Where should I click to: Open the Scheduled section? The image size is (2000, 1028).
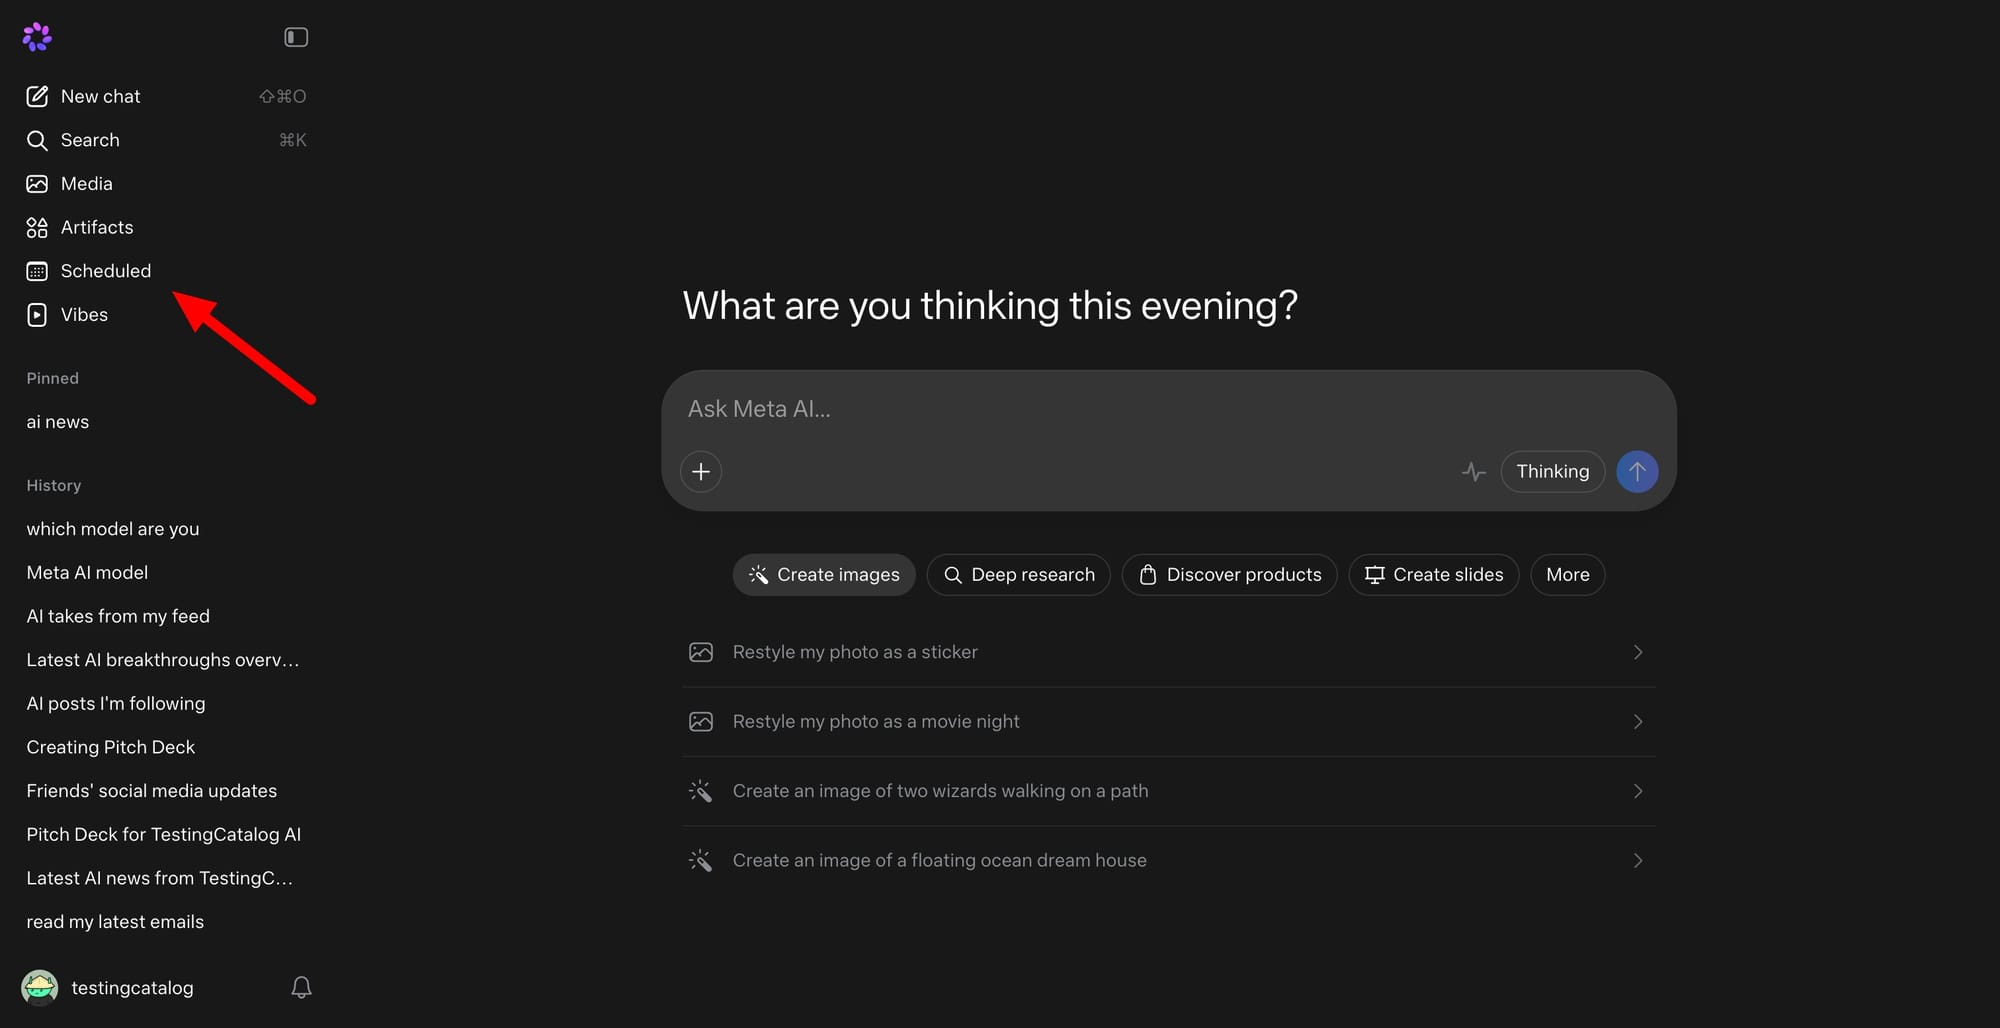[166, 271]
